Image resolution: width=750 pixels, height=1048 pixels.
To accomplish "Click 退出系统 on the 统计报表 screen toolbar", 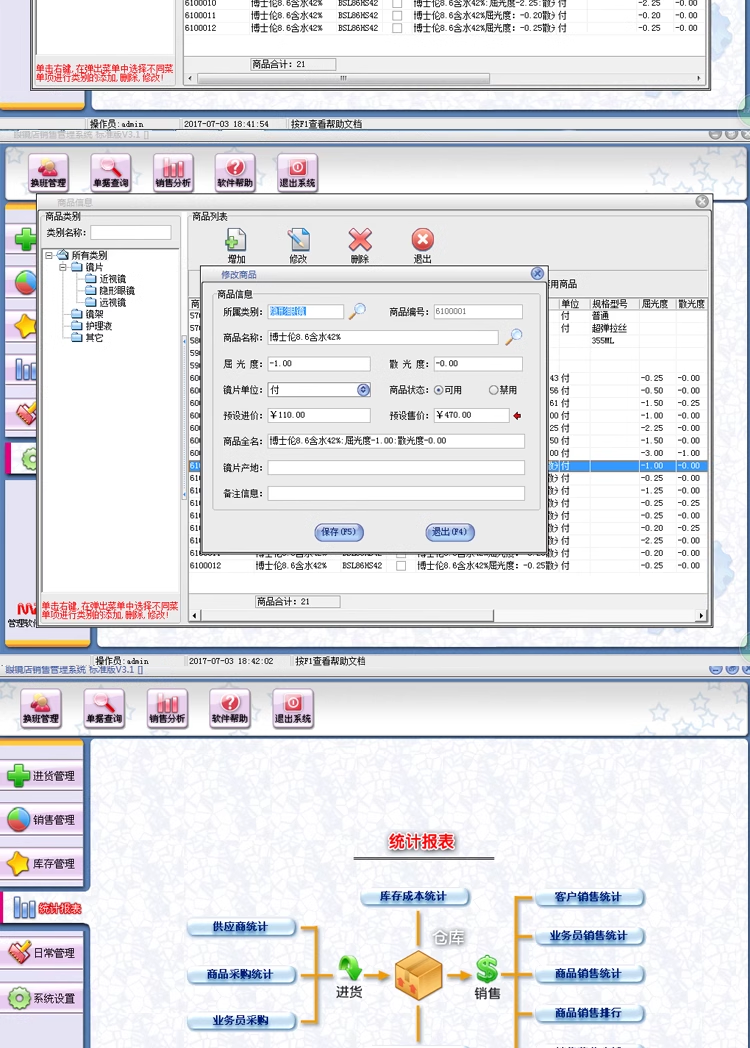I will (293, 708).
